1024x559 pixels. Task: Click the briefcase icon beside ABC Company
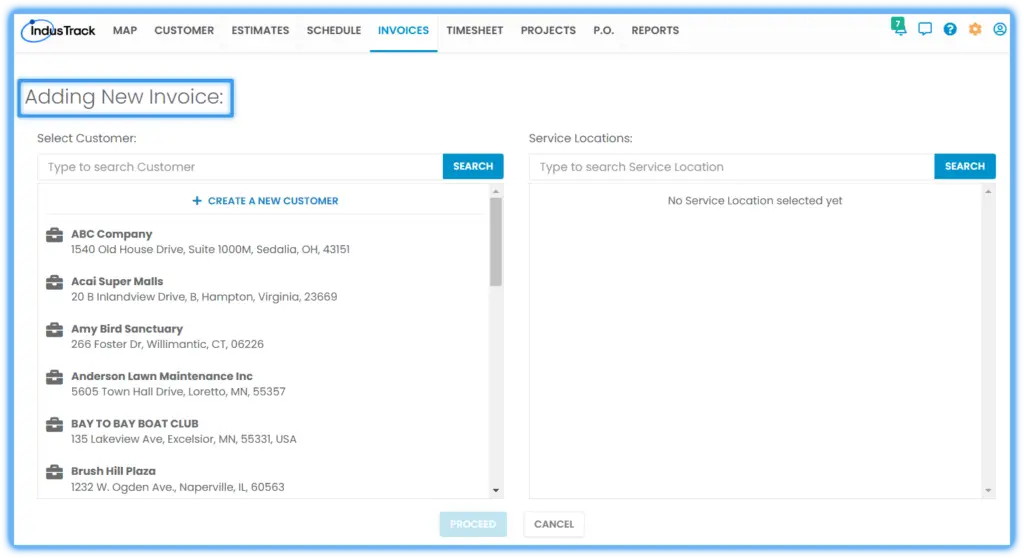tap(55, 235)
